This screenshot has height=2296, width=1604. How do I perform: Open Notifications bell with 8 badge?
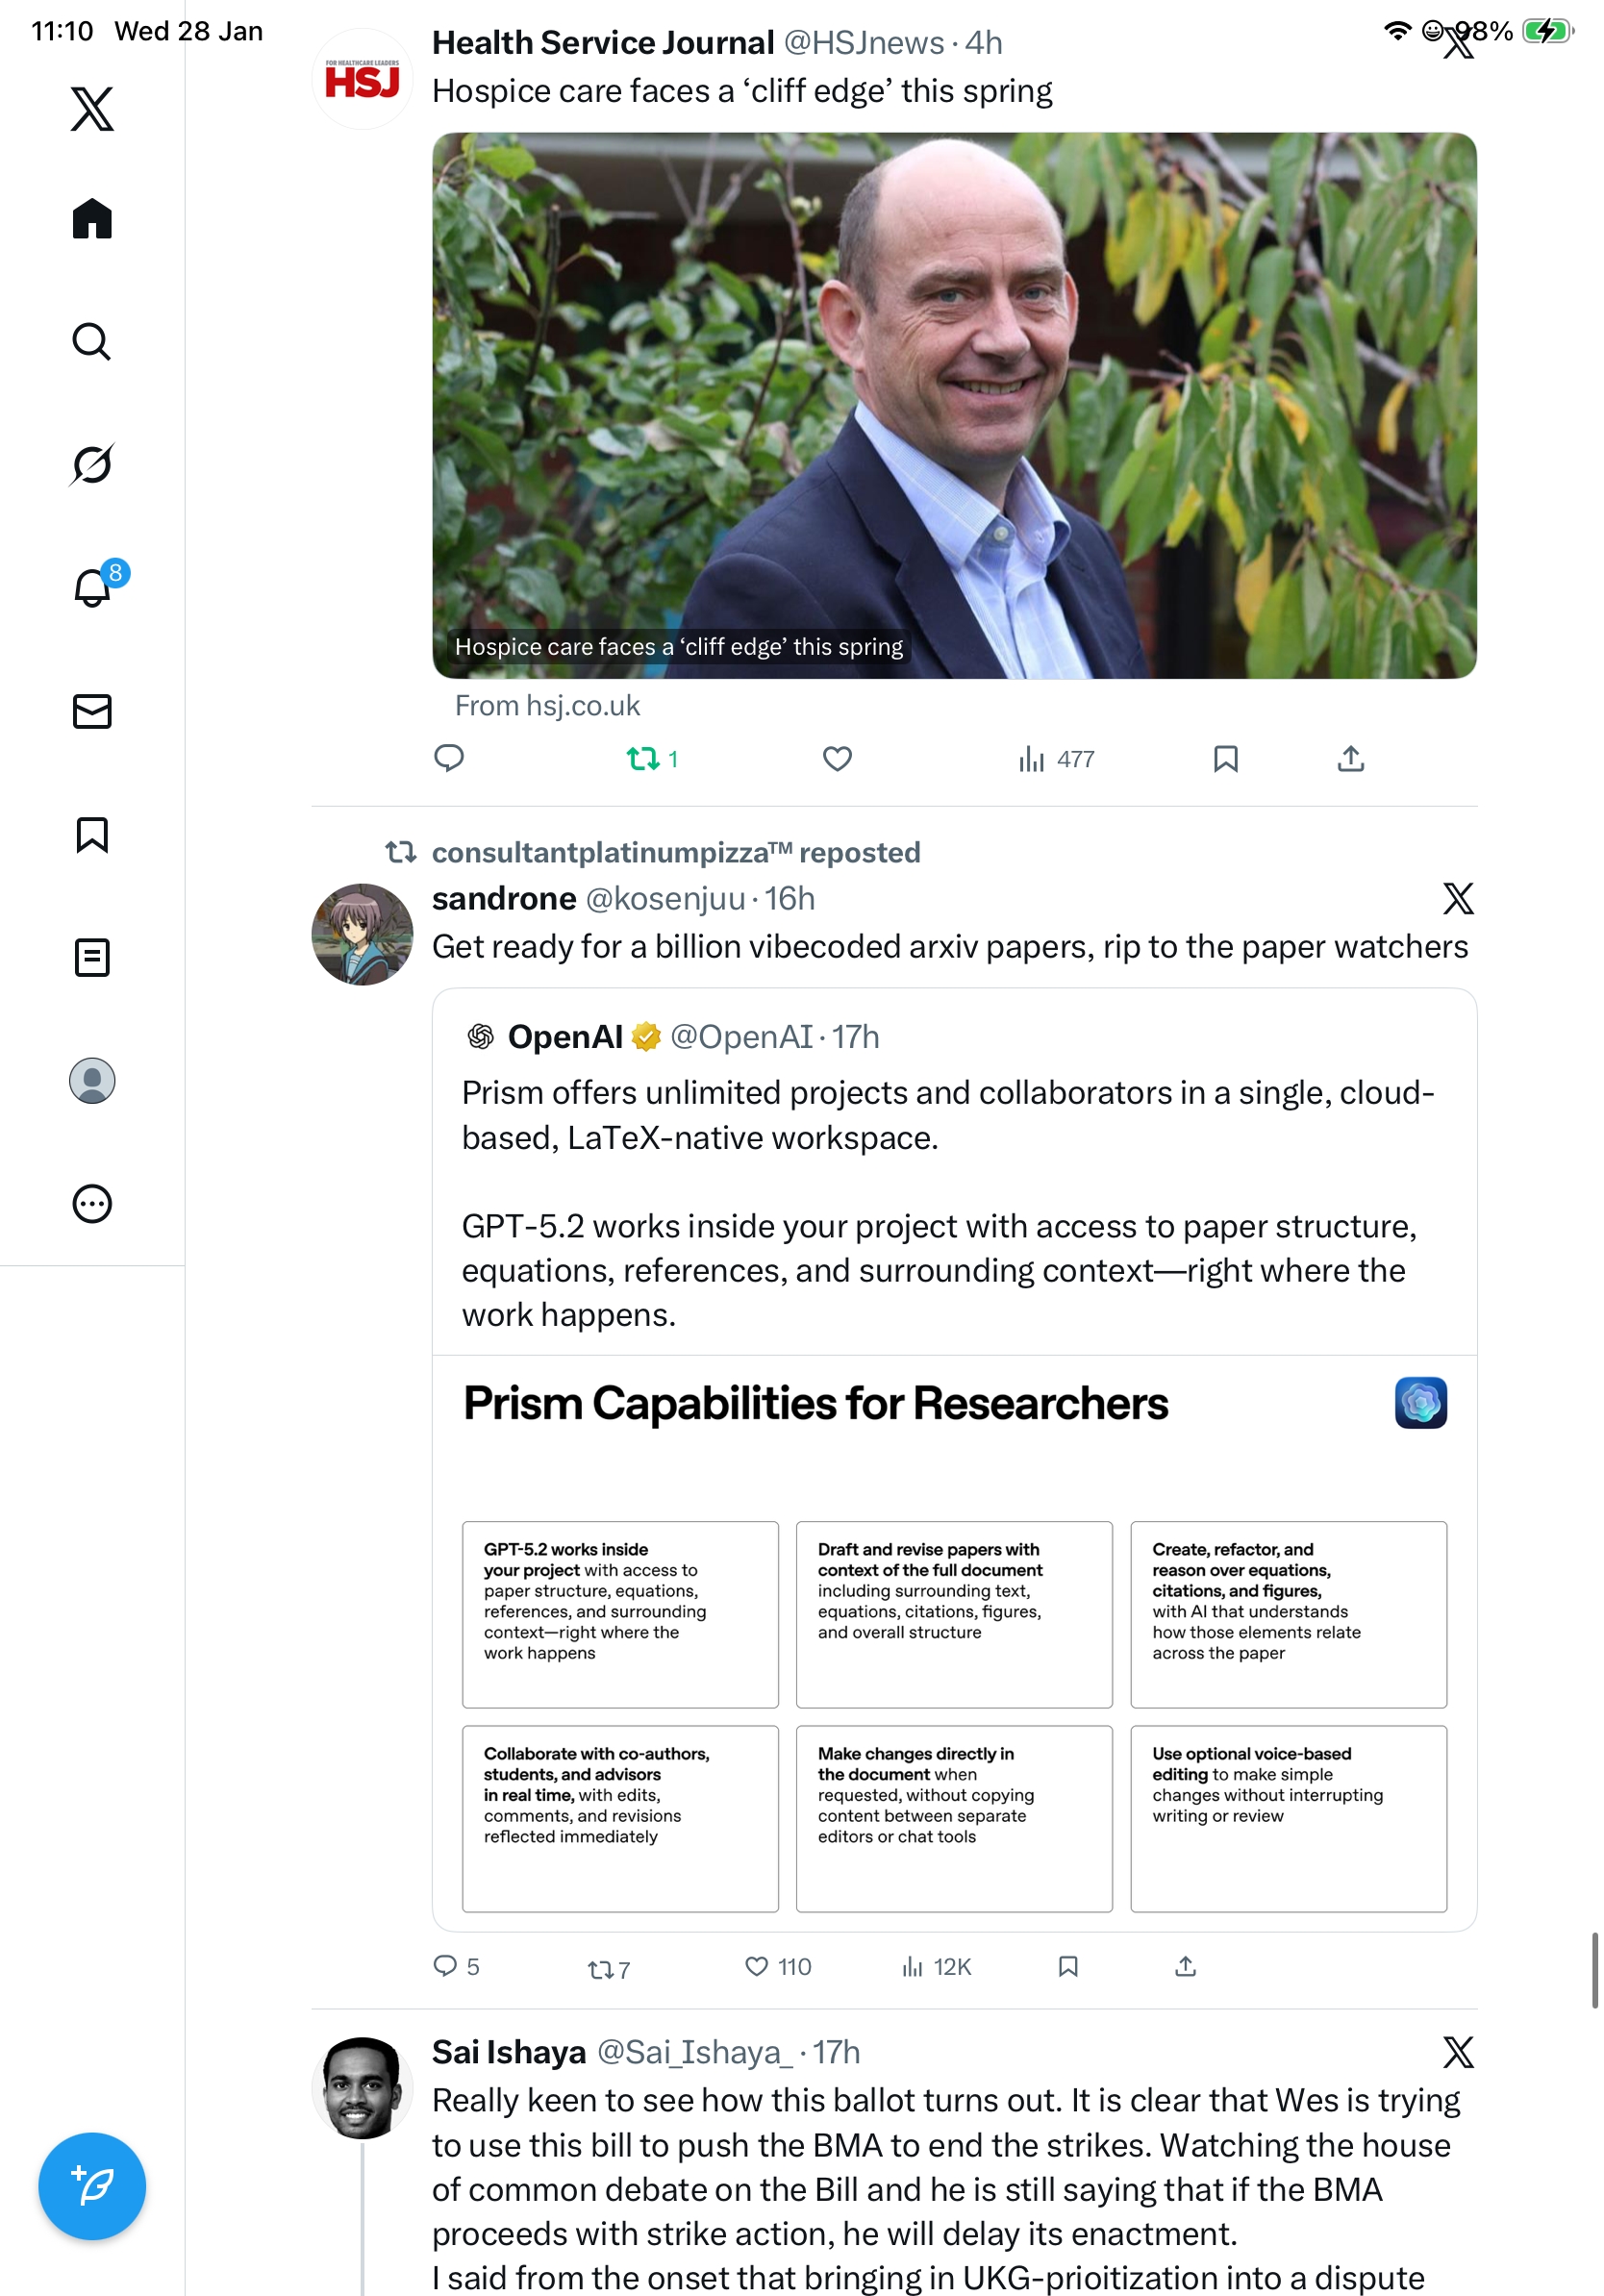tap(92, 587)
